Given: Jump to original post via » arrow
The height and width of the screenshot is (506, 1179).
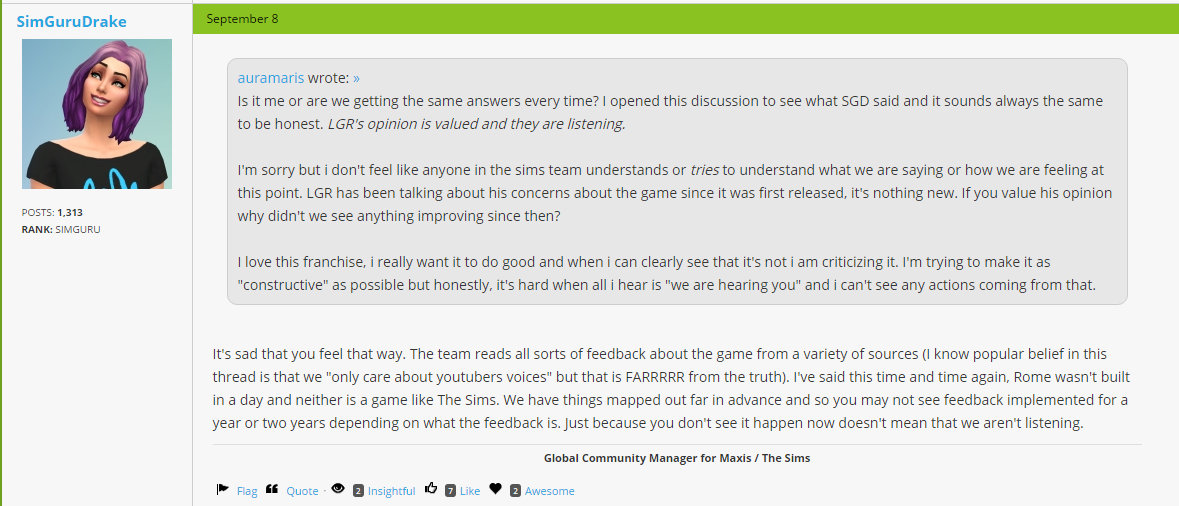Looking at the screenshot, I should click(356, 78).
